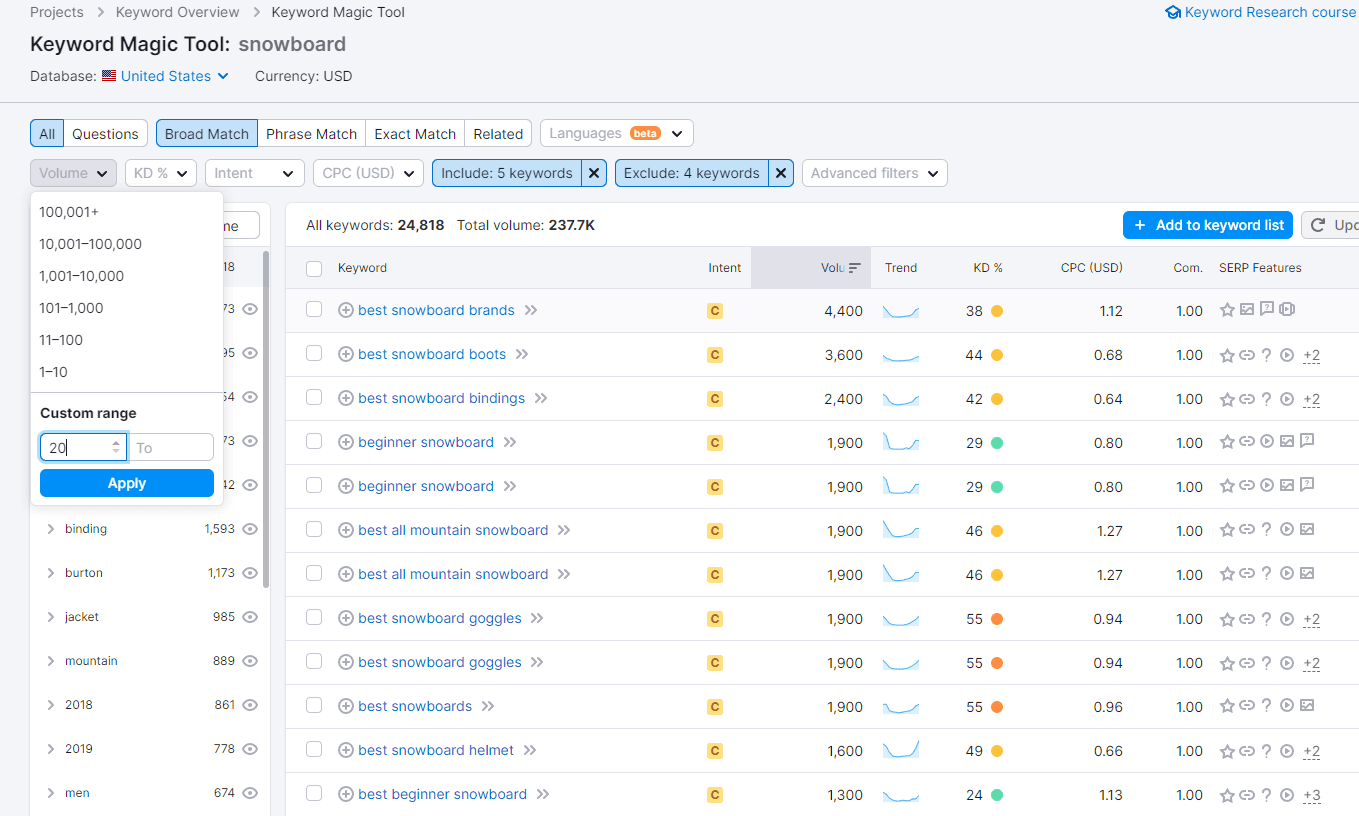1359x816 pixels.
Task: Click the sitelinks icon for "best snowboard boots"
Action: pyautogui.click(x=1246, y=354)
